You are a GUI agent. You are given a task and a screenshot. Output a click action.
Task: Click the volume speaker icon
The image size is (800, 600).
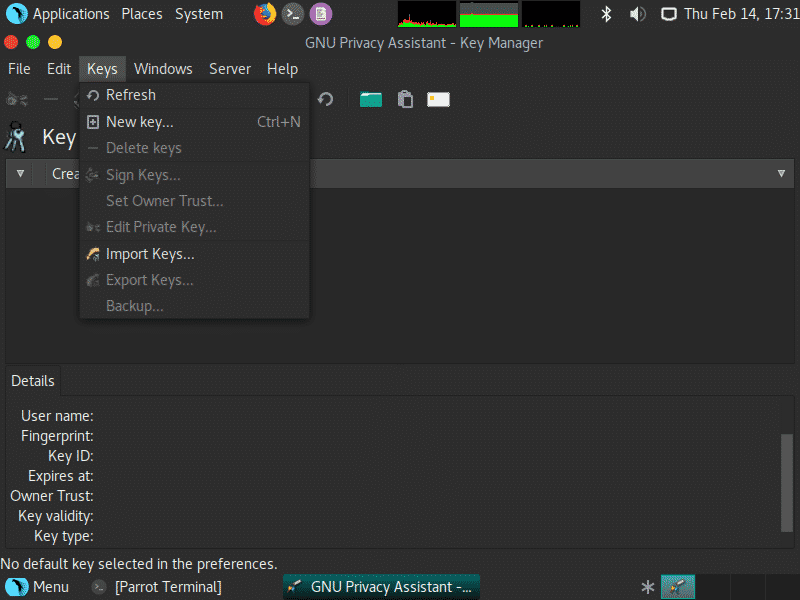(x=637, y=14)
